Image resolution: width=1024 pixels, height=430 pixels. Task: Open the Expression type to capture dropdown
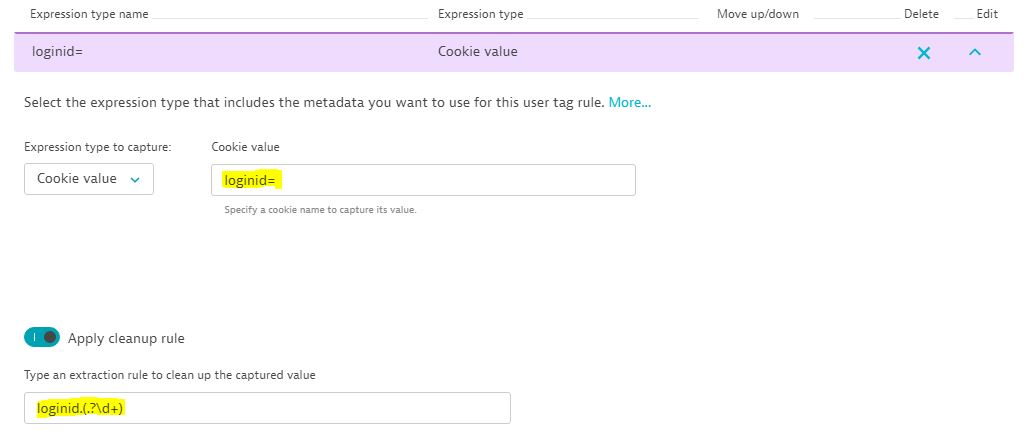click(x=89, y=179)
